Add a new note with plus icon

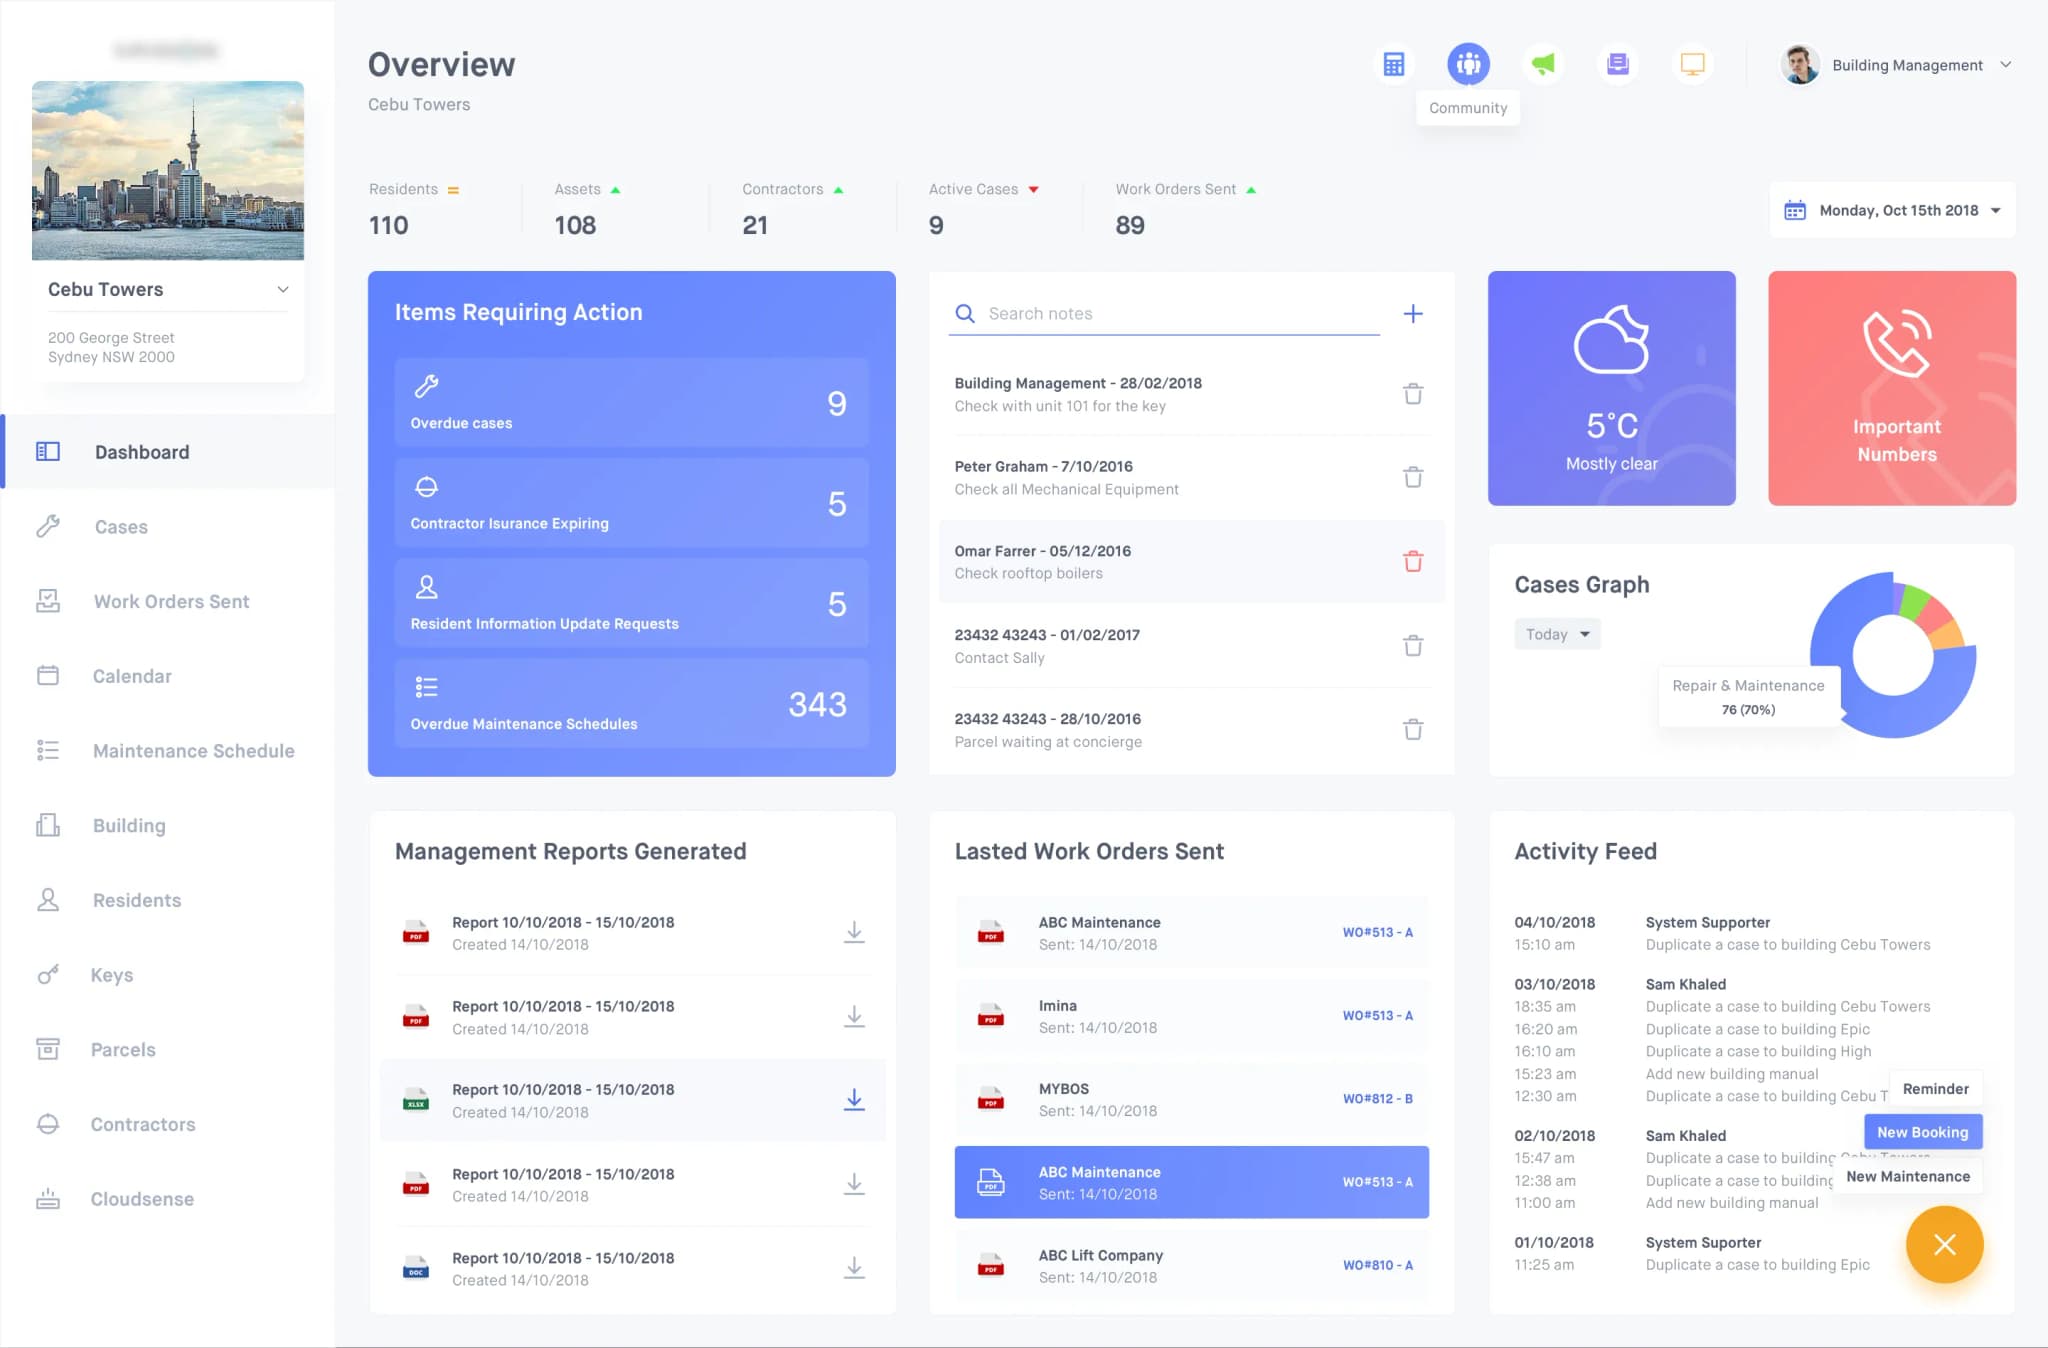click(1412, 314)
